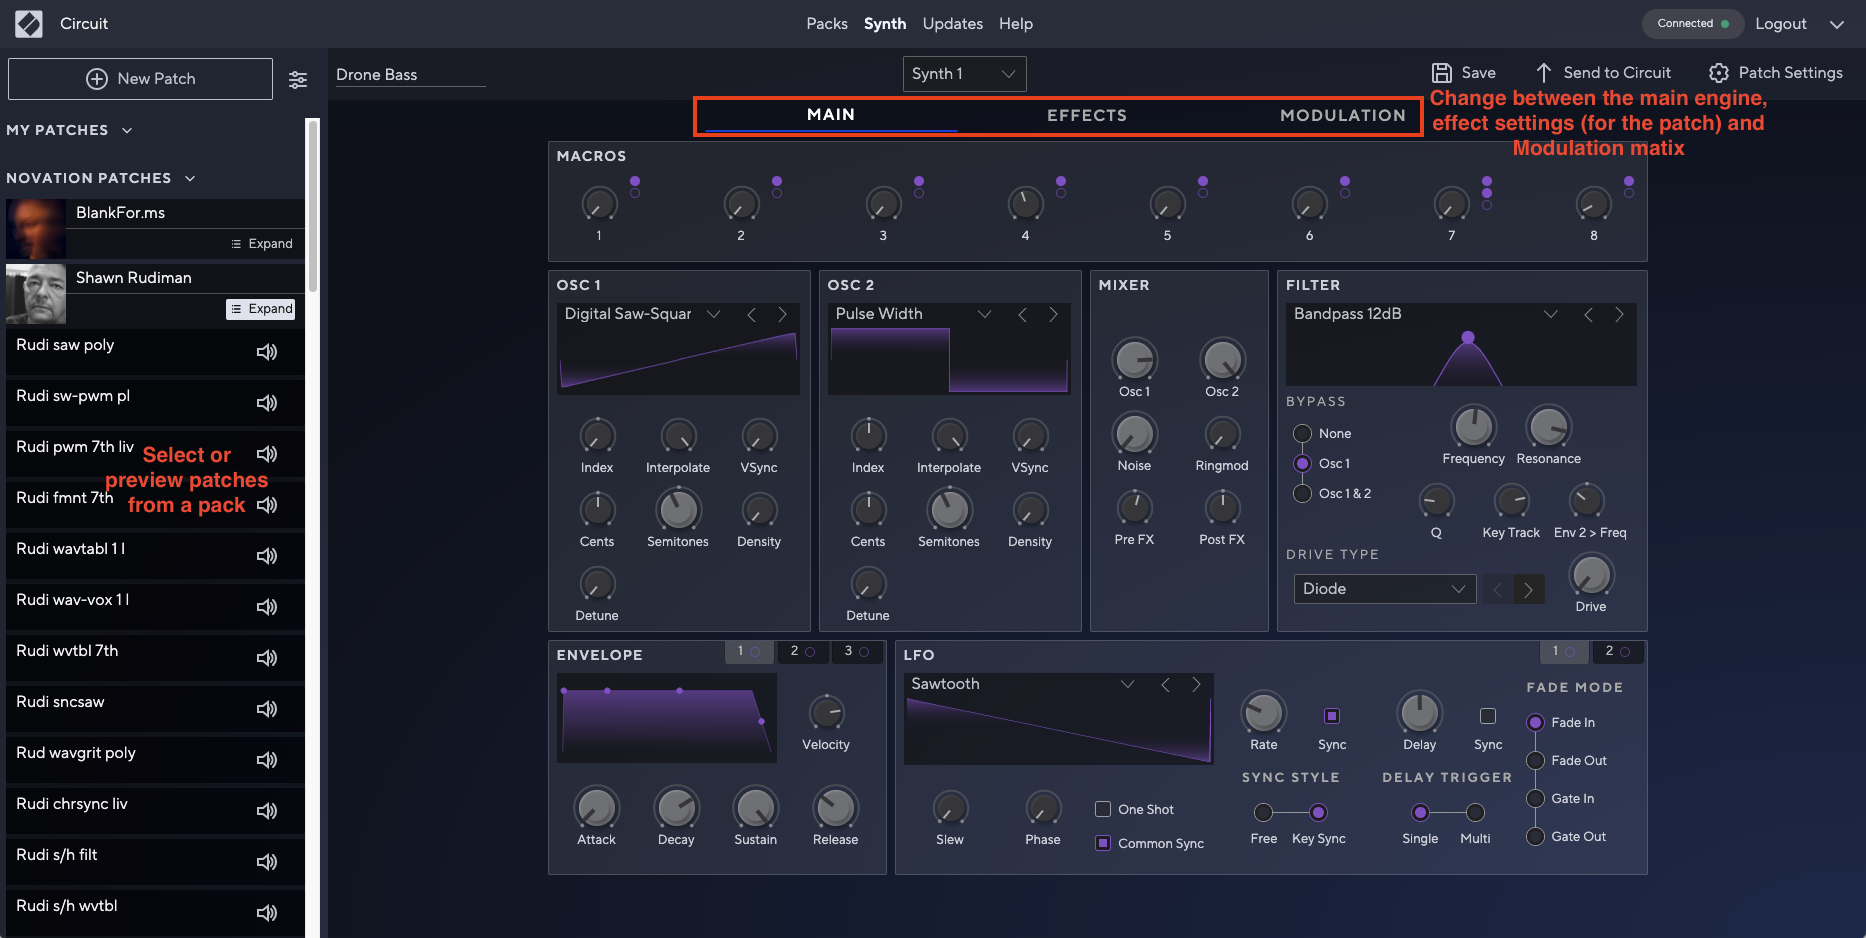Select previous filter type arrow
The image size is (1866, 938).
[1588, 314]
